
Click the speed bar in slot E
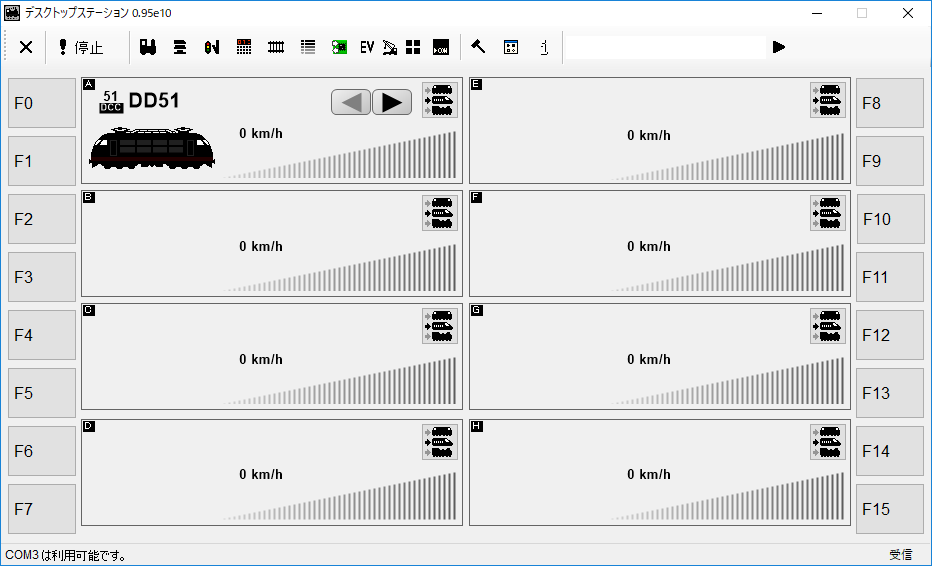(x=728, y=156)
